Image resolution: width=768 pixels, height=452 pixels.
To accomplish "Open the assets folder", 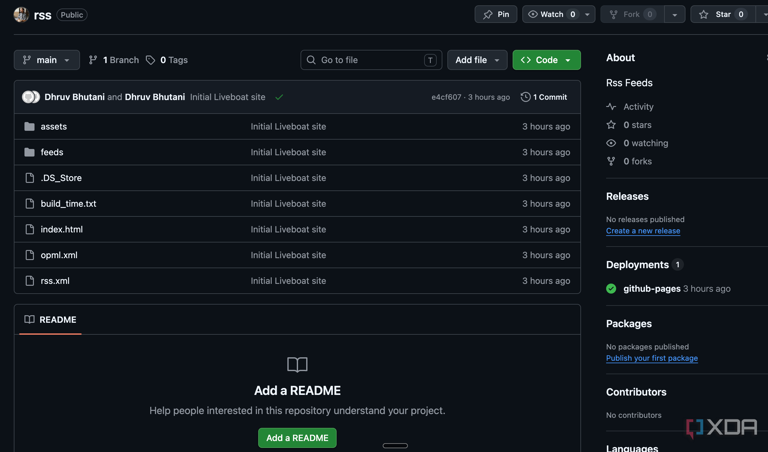I will coord(54,126).
